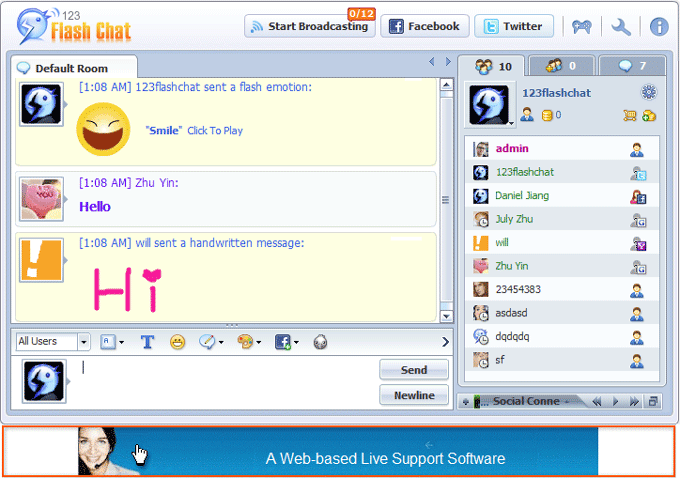Click the Start Broadcasting button

309,27
